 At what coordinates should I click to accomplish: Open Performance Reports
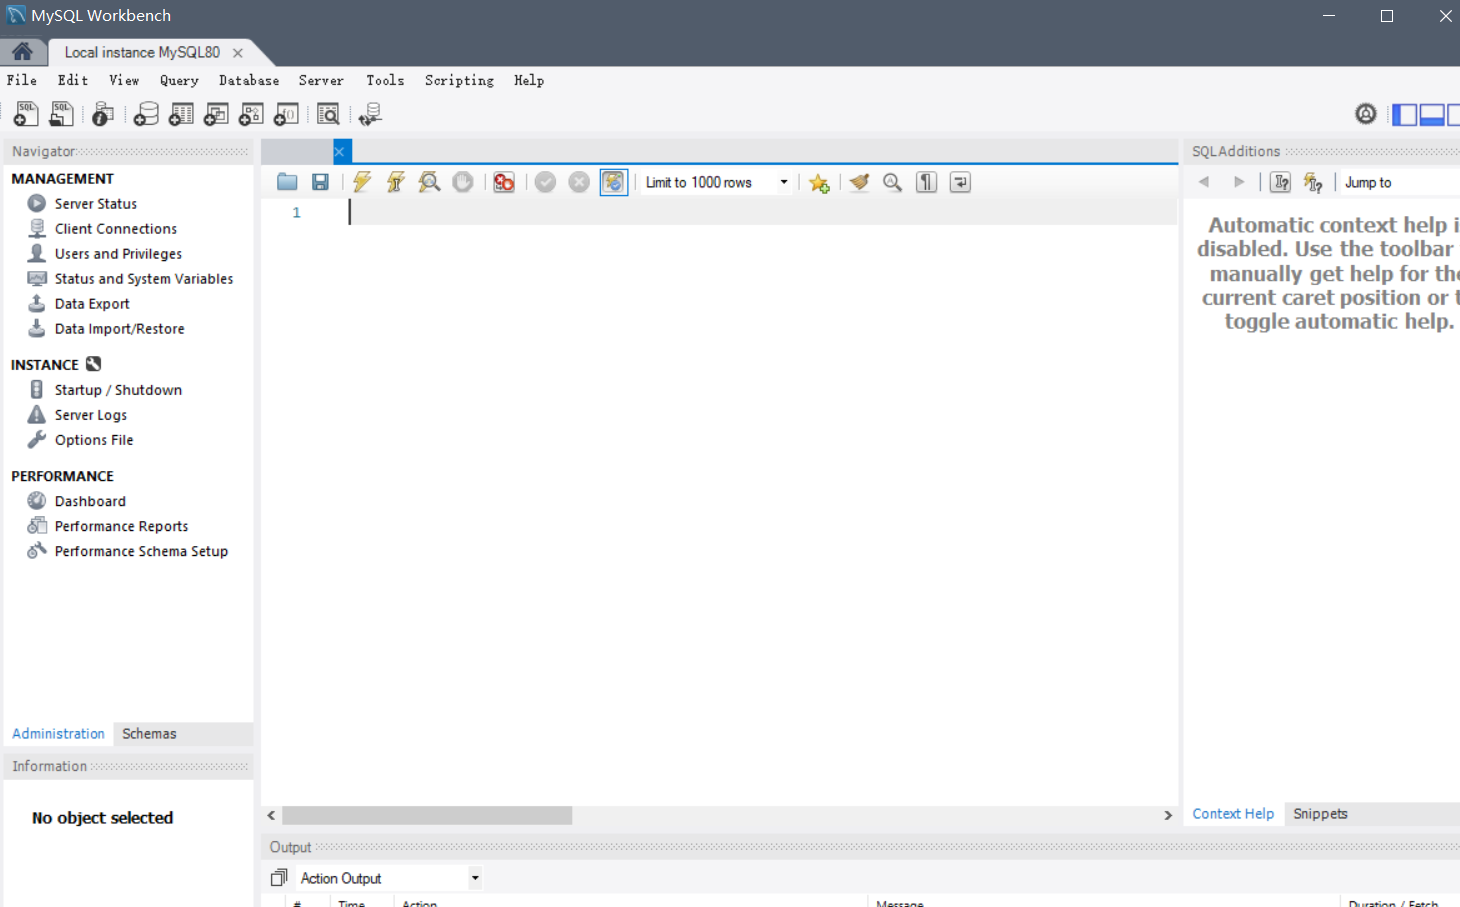(121, 526)
